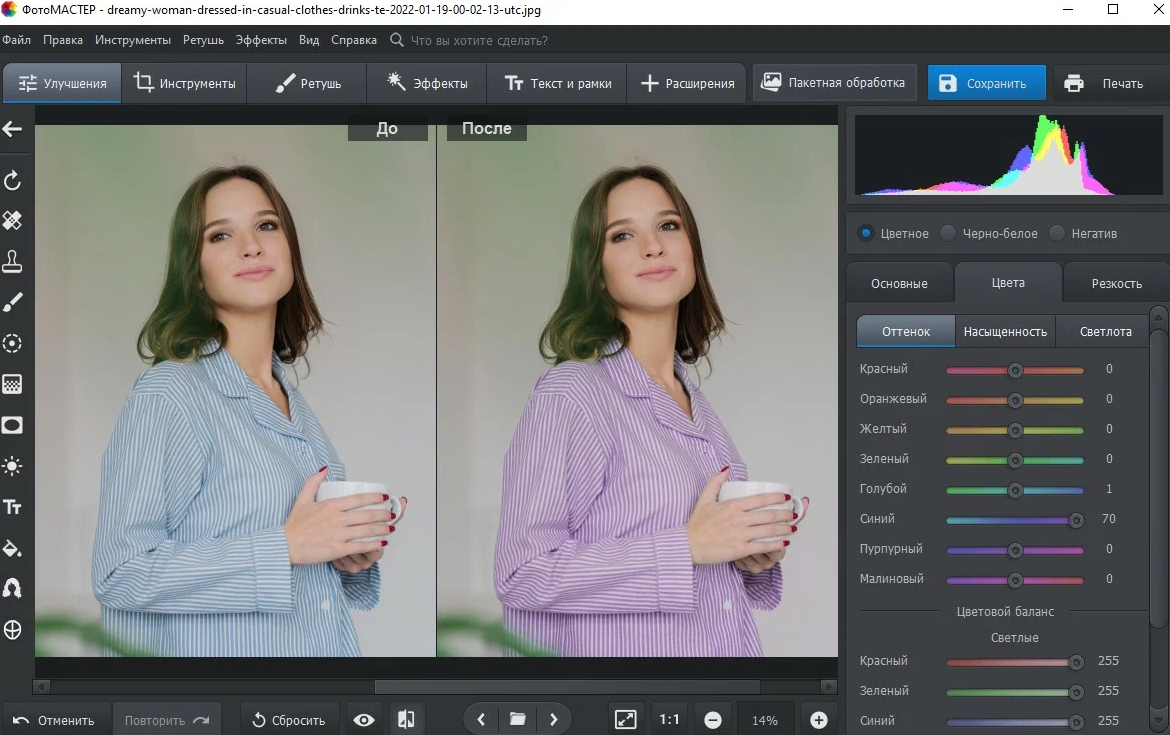Set zoom to 1:1

[x=669, y=719]
